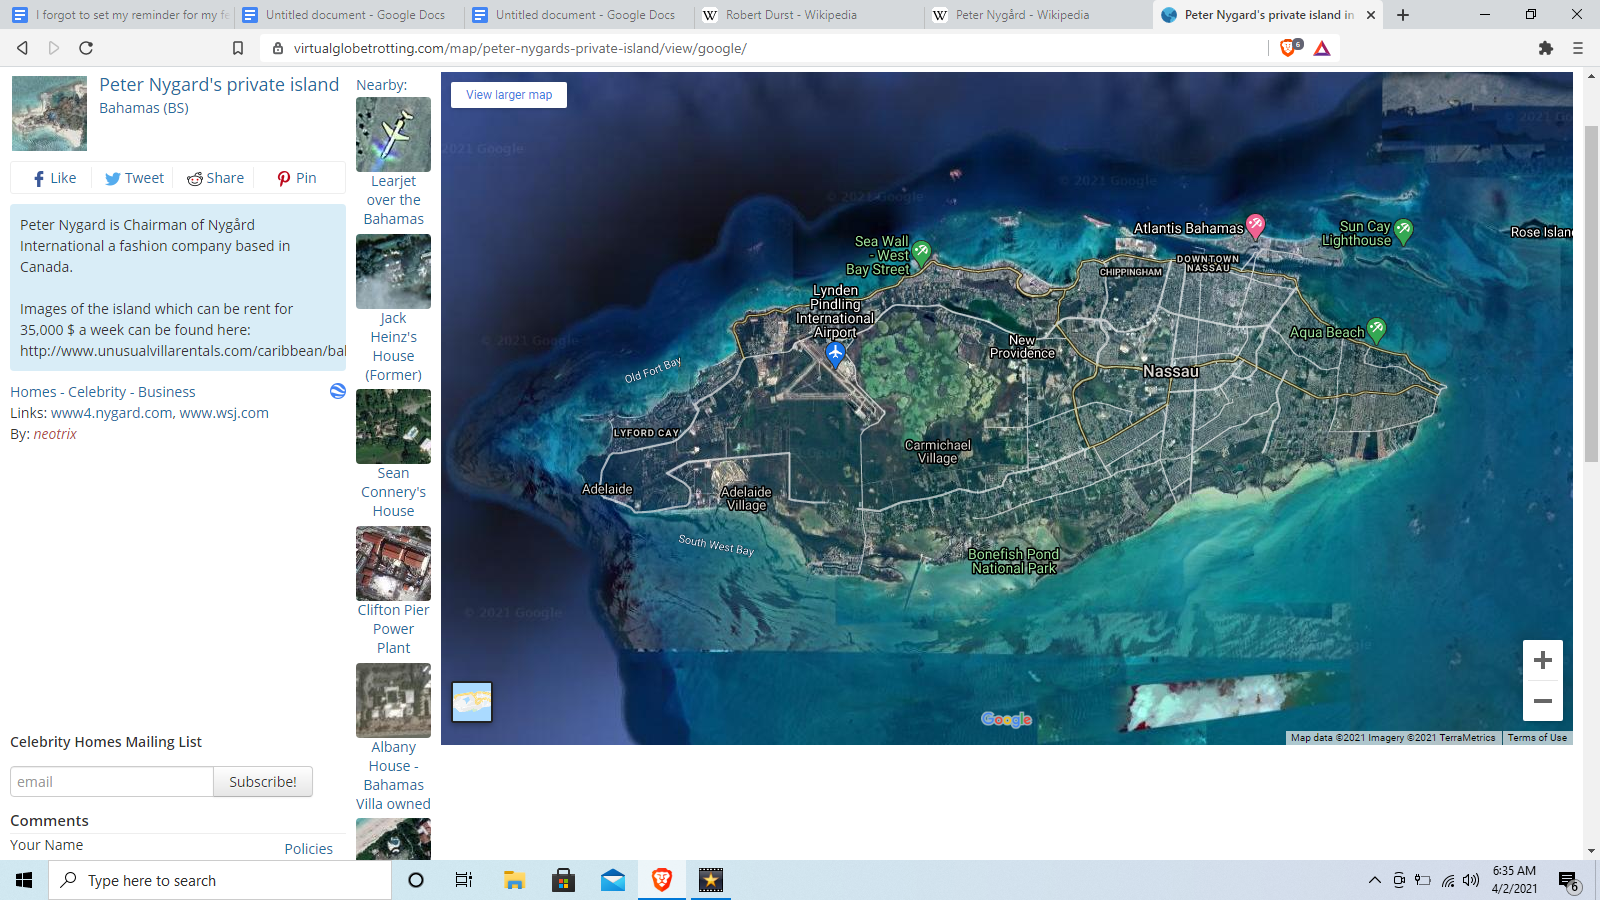Reload the current page
Screen dimensions: 1600x900
(86, 48)
